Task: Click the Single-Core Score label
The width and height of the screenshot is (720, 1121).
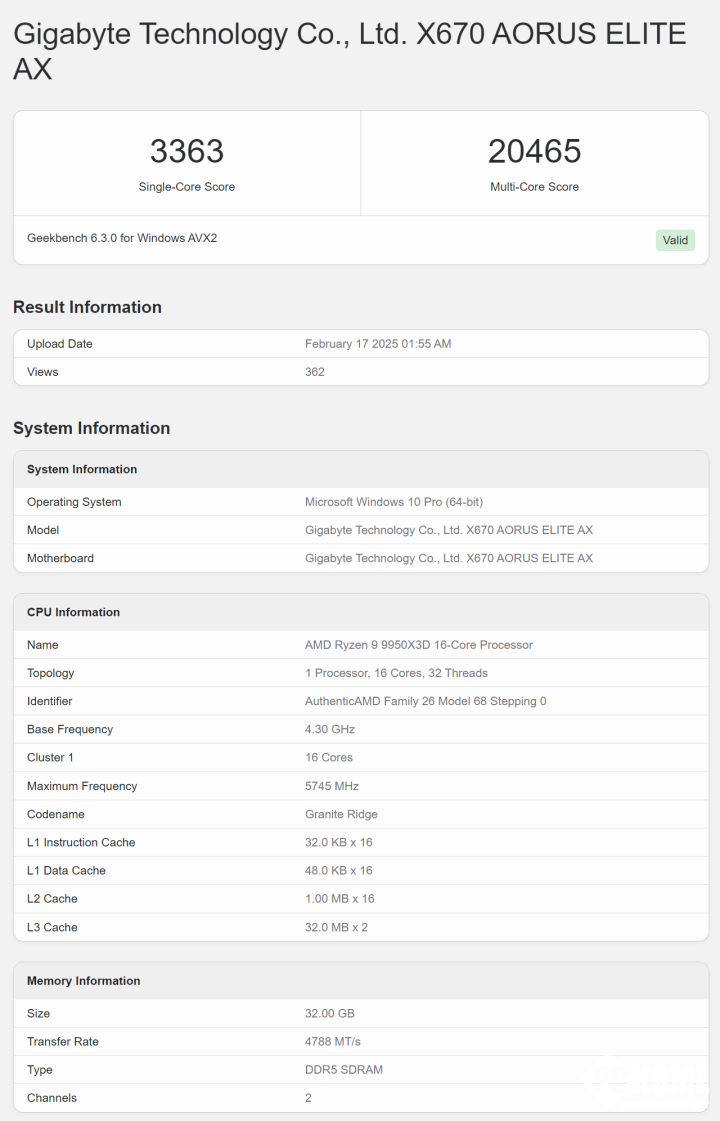Action: (x=187, y=187)
